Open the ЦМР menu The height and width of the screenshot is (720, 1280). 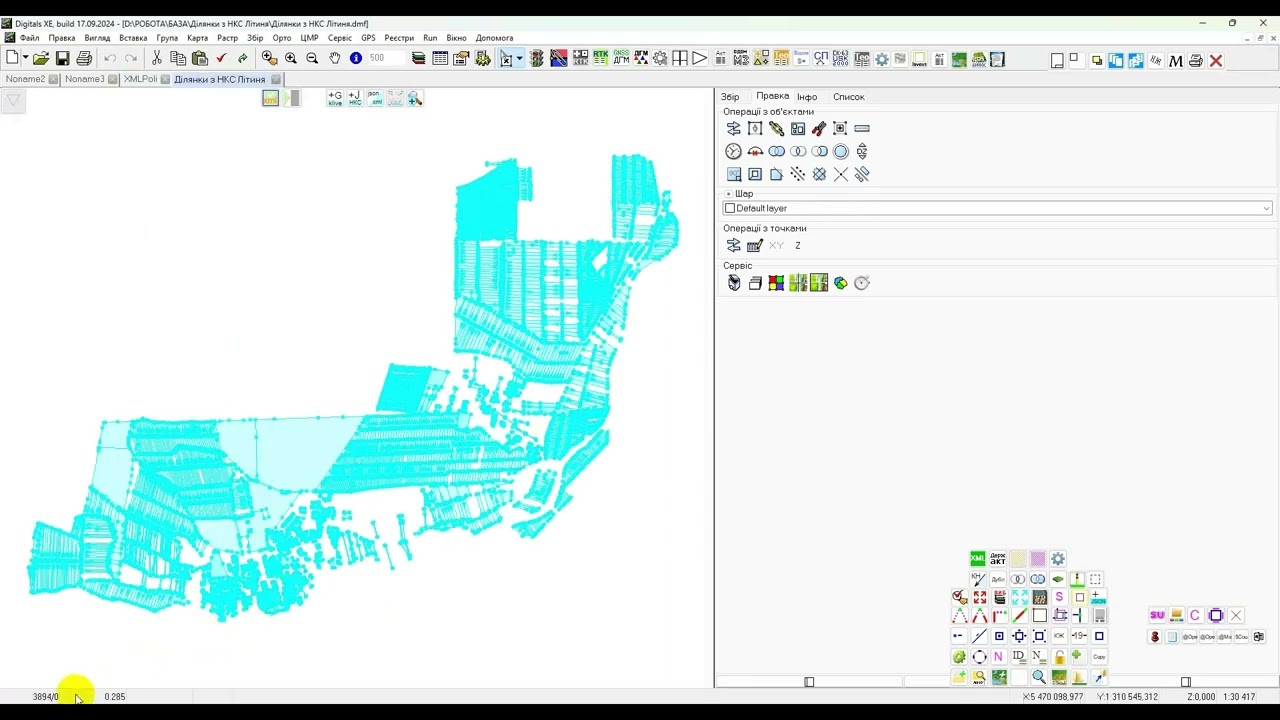309,38
